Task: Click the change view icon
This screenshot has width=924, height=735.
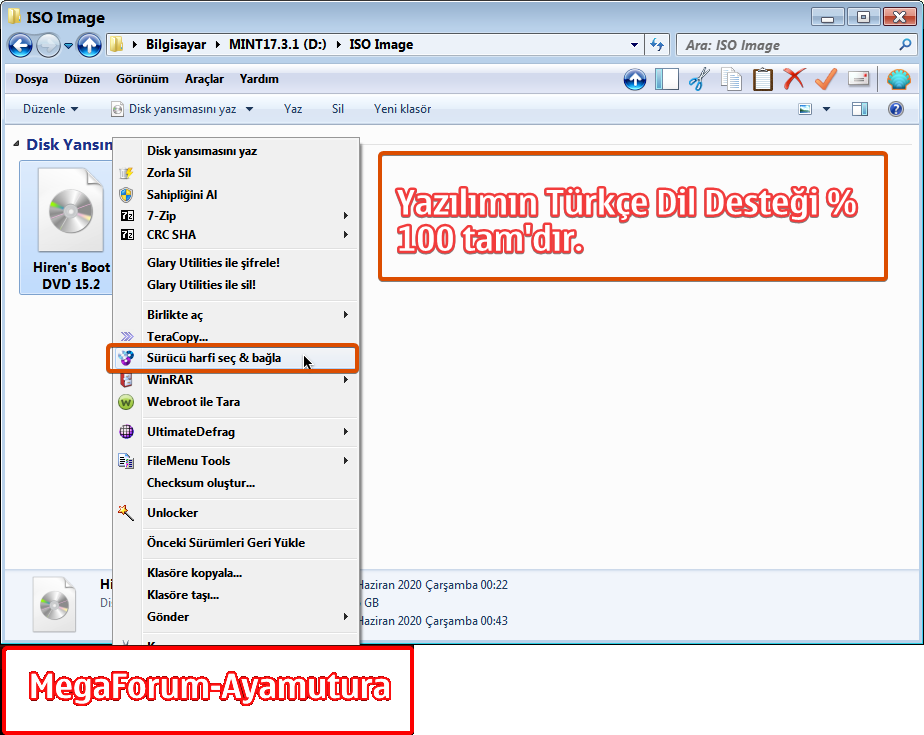Action: click(x=805, y=109)
